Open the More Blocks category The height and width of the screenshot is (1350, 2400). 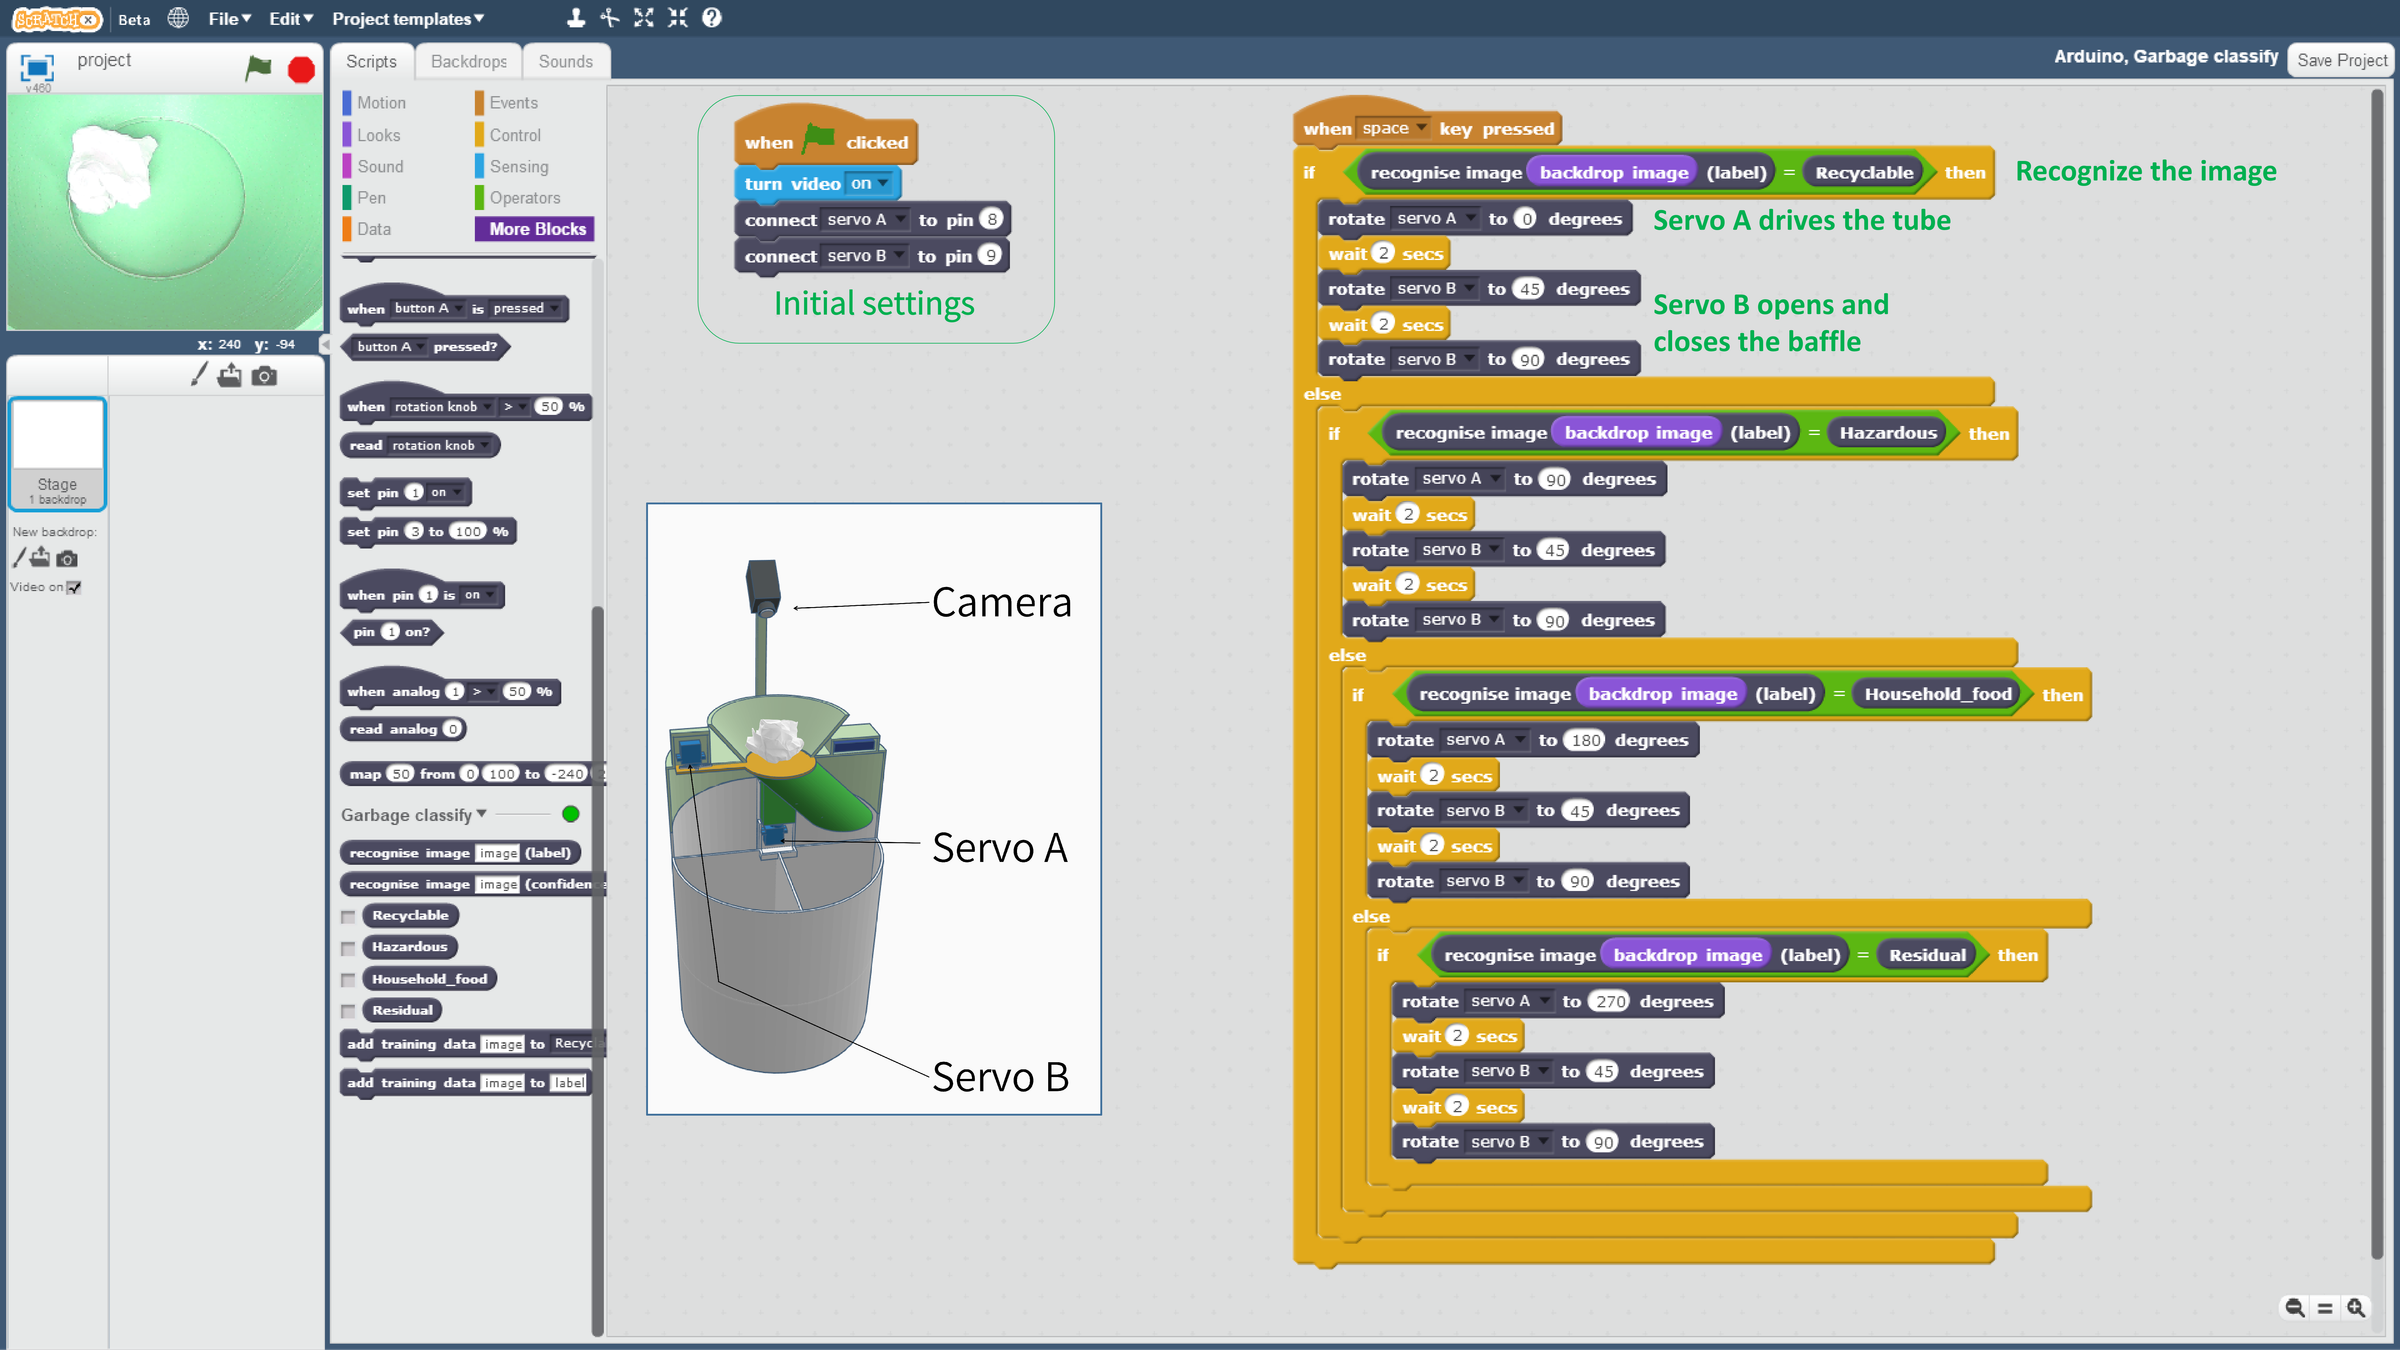click(x=533, y=228)
